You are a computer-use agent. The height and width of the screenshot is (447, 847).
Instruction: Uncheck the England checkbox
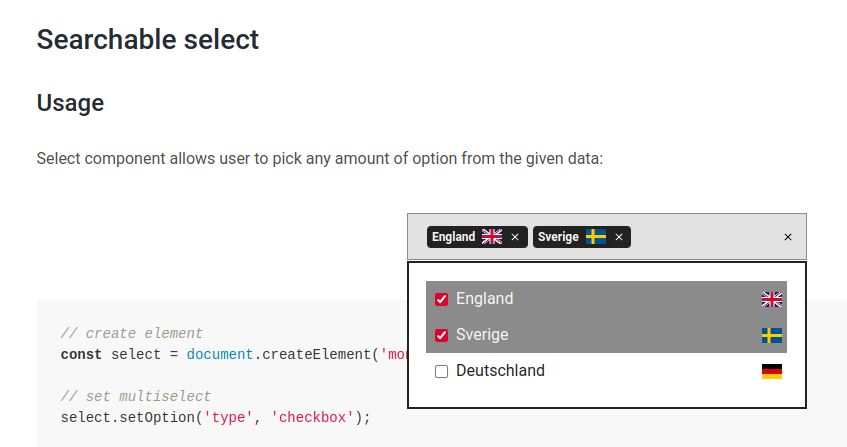pos(441,299)
